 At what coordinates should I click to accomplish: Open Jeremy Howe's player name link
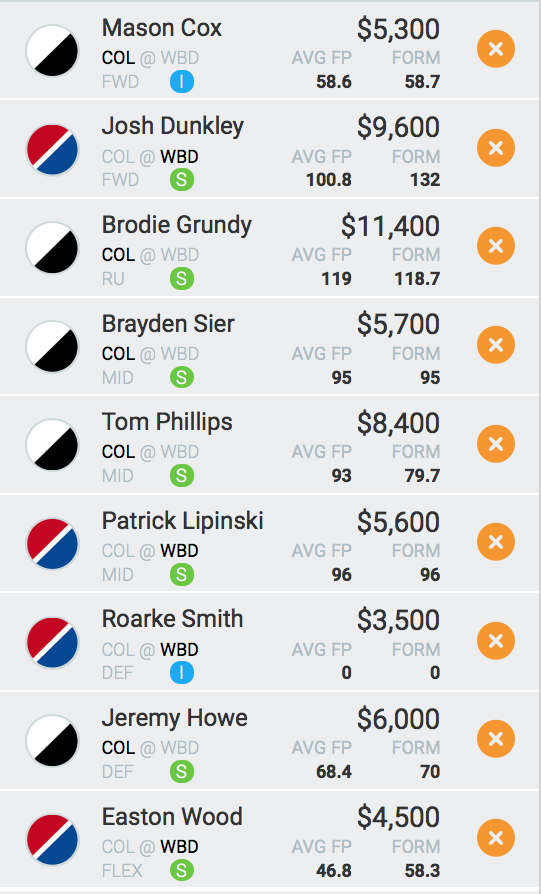175,718
